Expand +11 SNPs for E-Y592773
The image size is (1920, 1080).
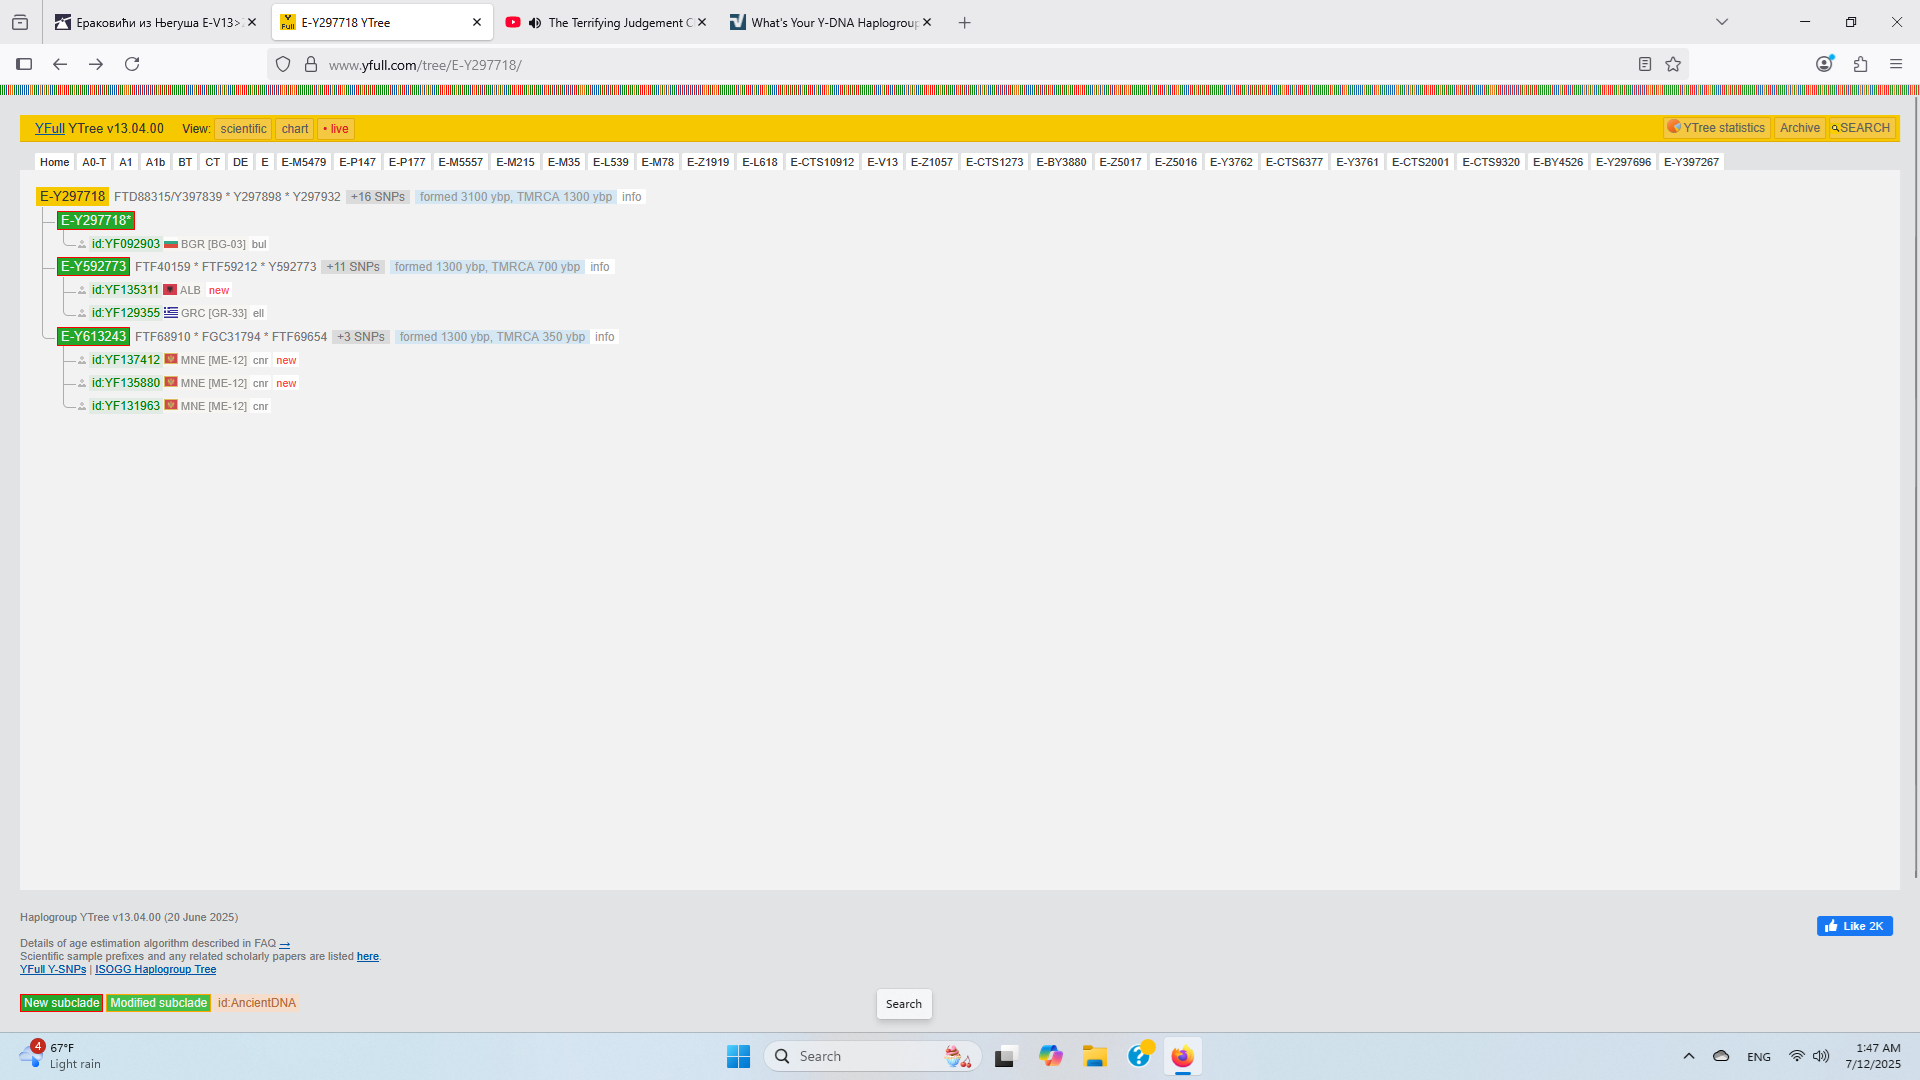point(353,267)
